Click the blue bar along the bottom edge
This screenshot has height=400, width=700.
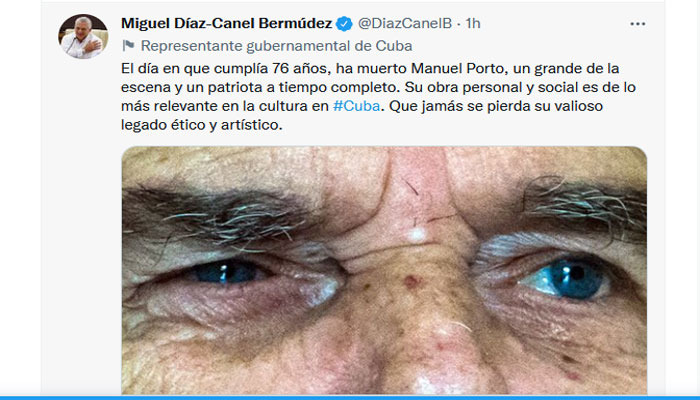click(350, 397)
